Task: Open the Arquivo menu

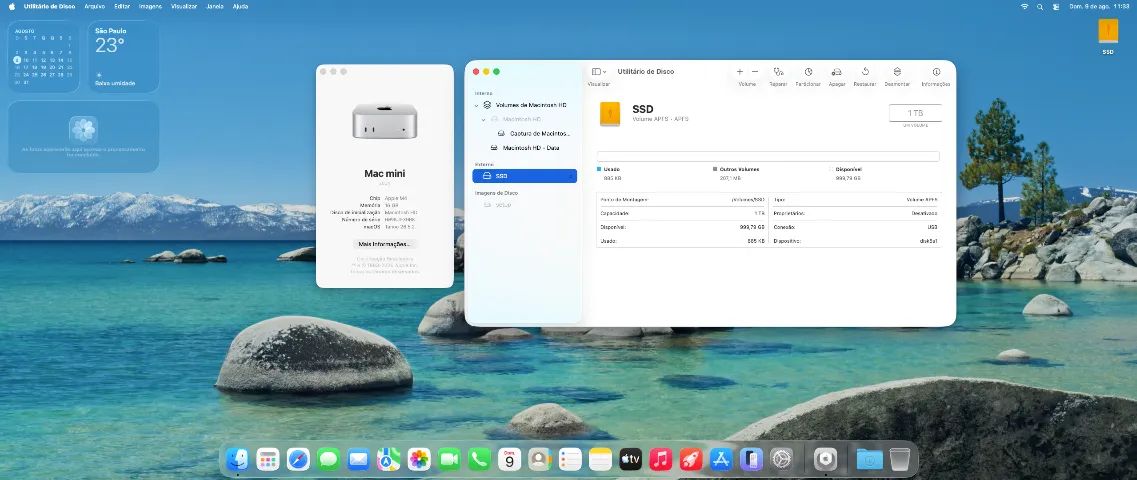Action: (x=94, y=6)
